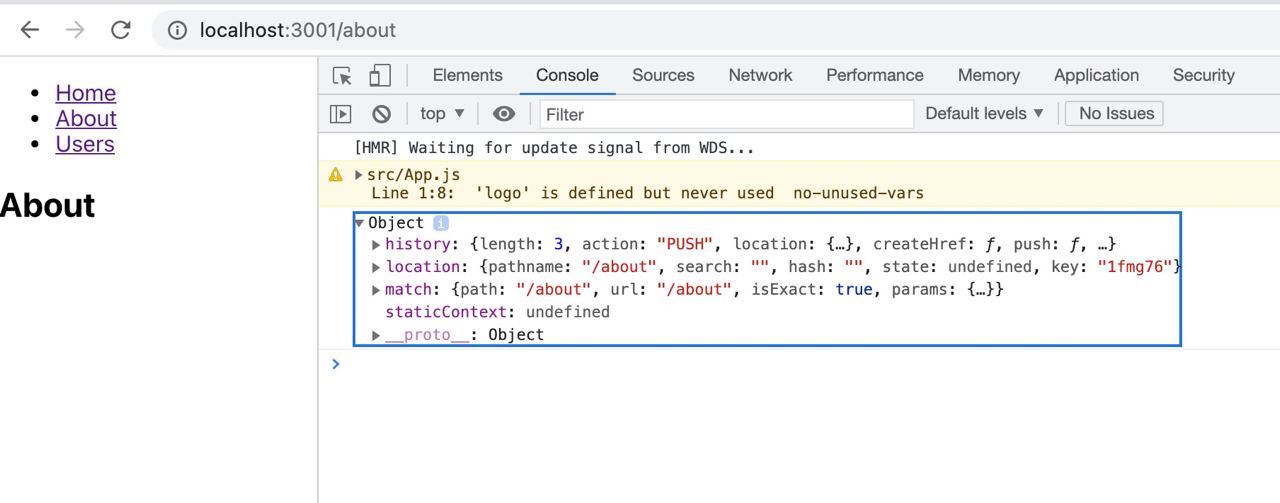Click the About link
The height and width of the screenshot is (503, 1280).
(86, 118)
